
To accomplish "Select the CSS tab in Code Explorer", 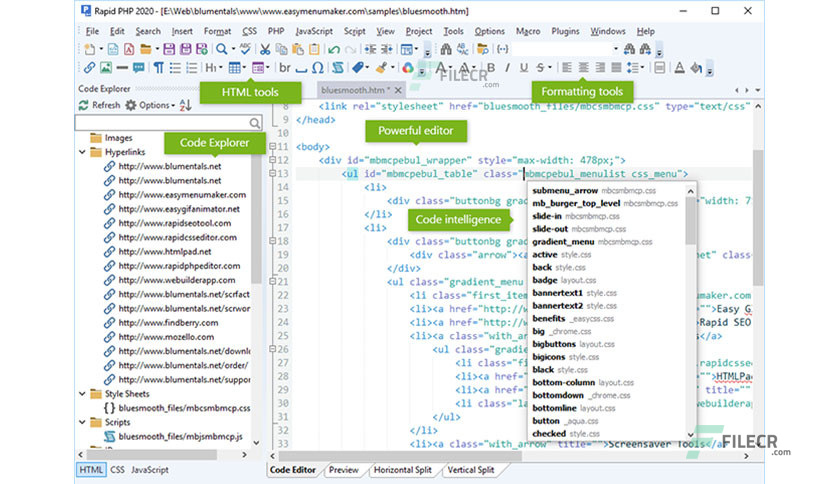I will point(117,470).
